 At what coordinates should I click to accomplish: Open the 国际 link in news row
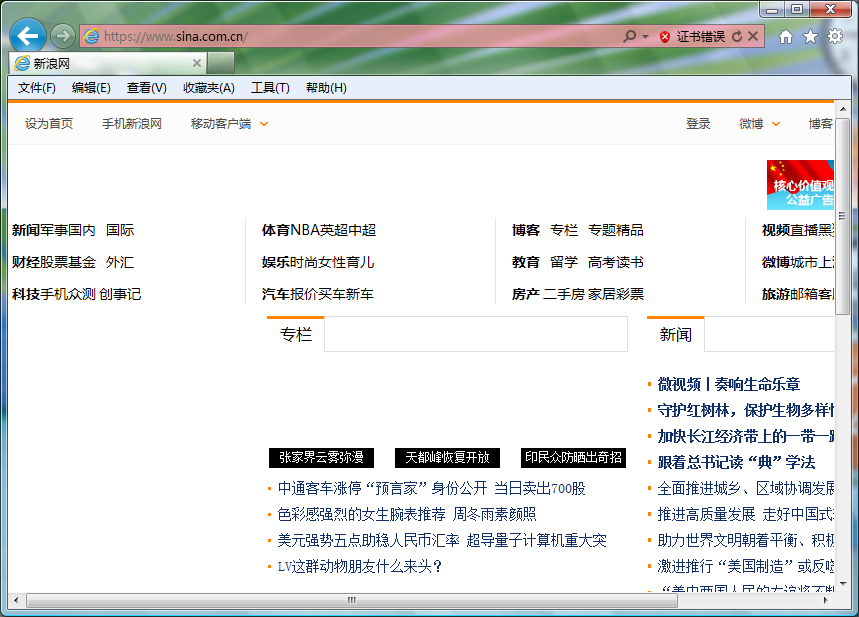120,230
